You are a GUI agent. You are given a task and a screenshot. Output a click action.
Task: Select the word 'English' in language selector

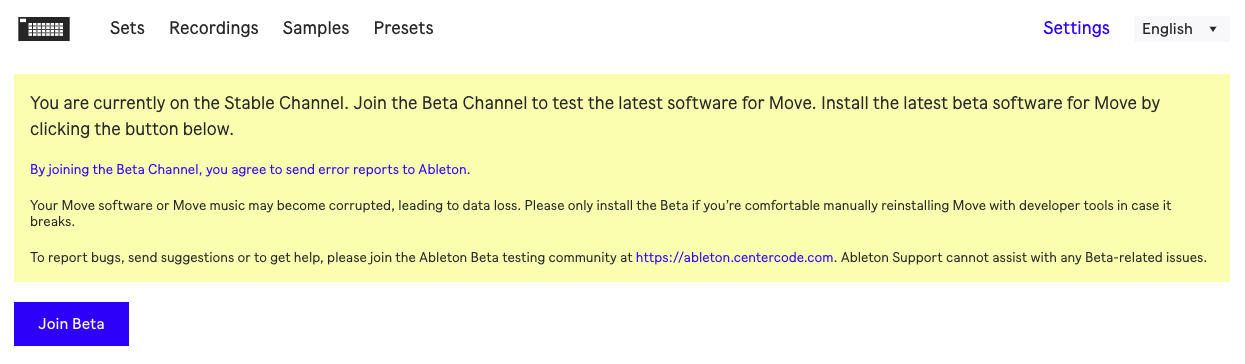tap(1167, 29)
